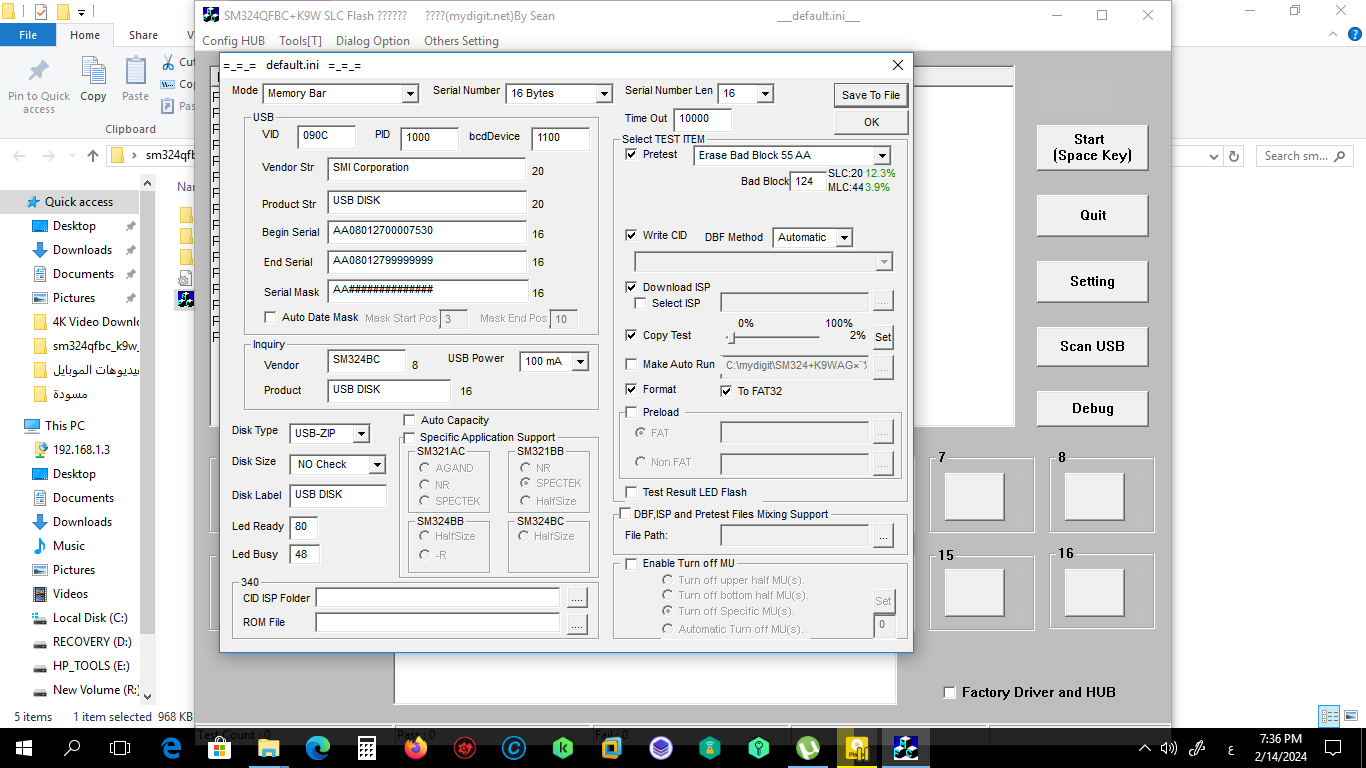
Task: Click the Cut scissors icon in Explorer ribbon
Action: click(x=167, y=62)
